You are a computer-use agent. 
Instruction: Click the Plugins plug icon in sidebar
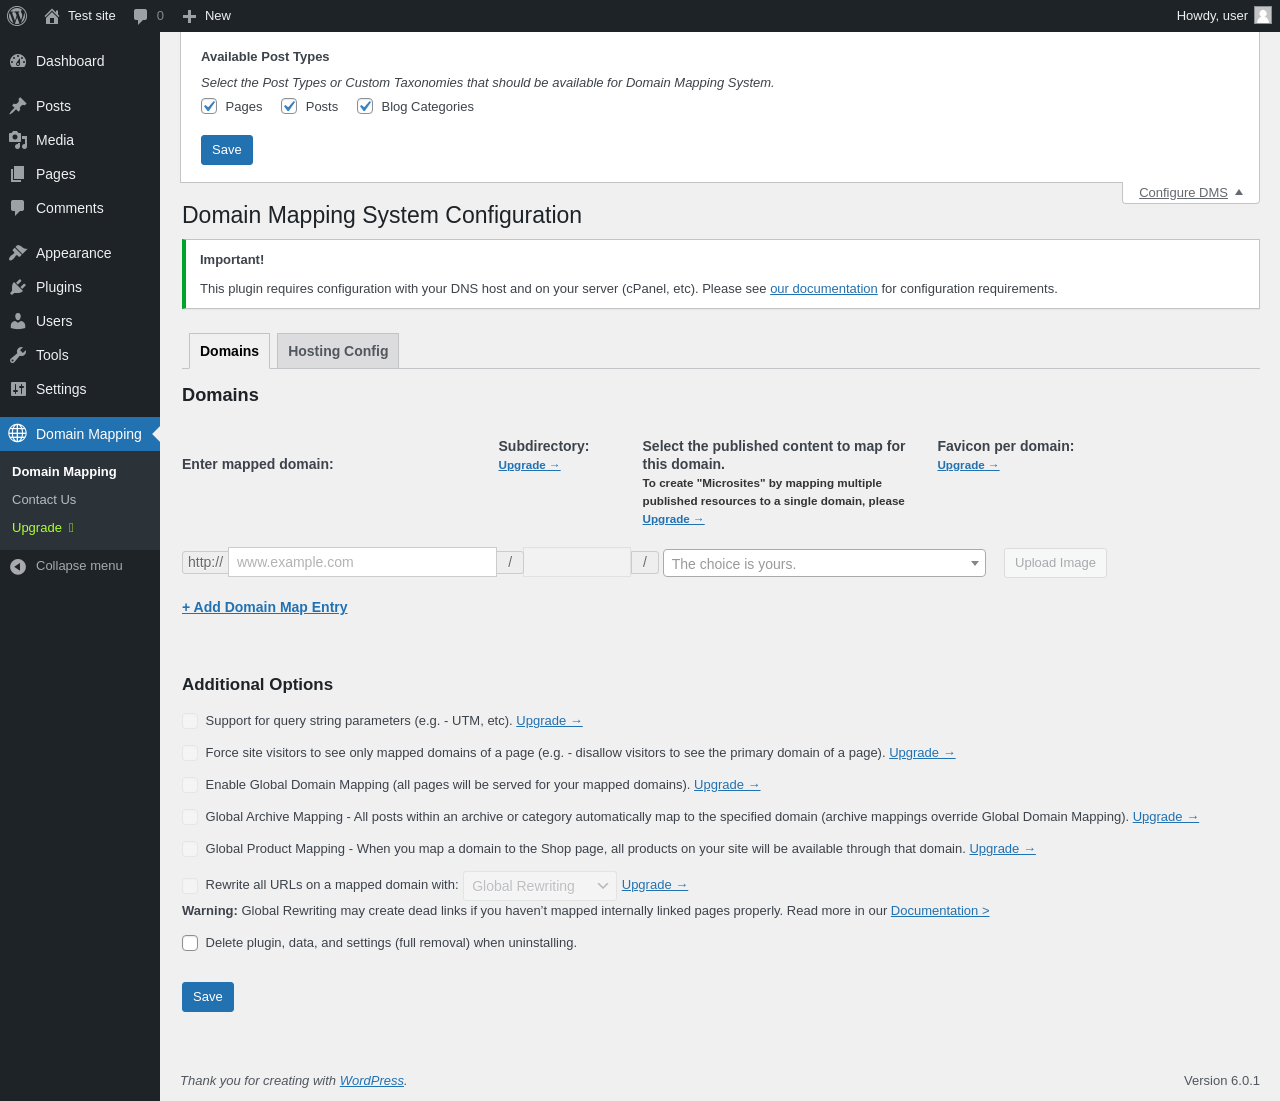tap(18, 287)
